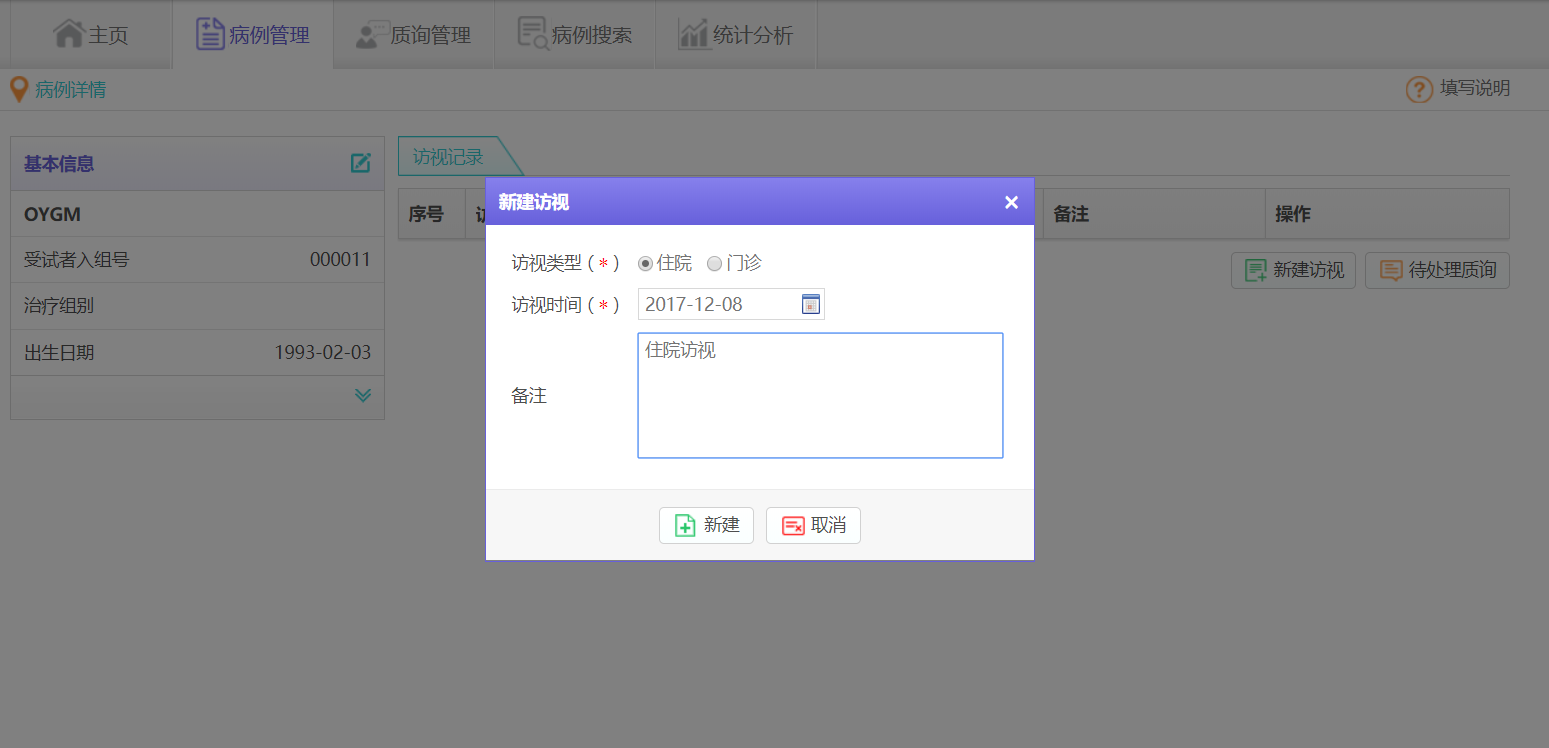
Task: Select the 住院 radio button
Action: pos(646,264)
